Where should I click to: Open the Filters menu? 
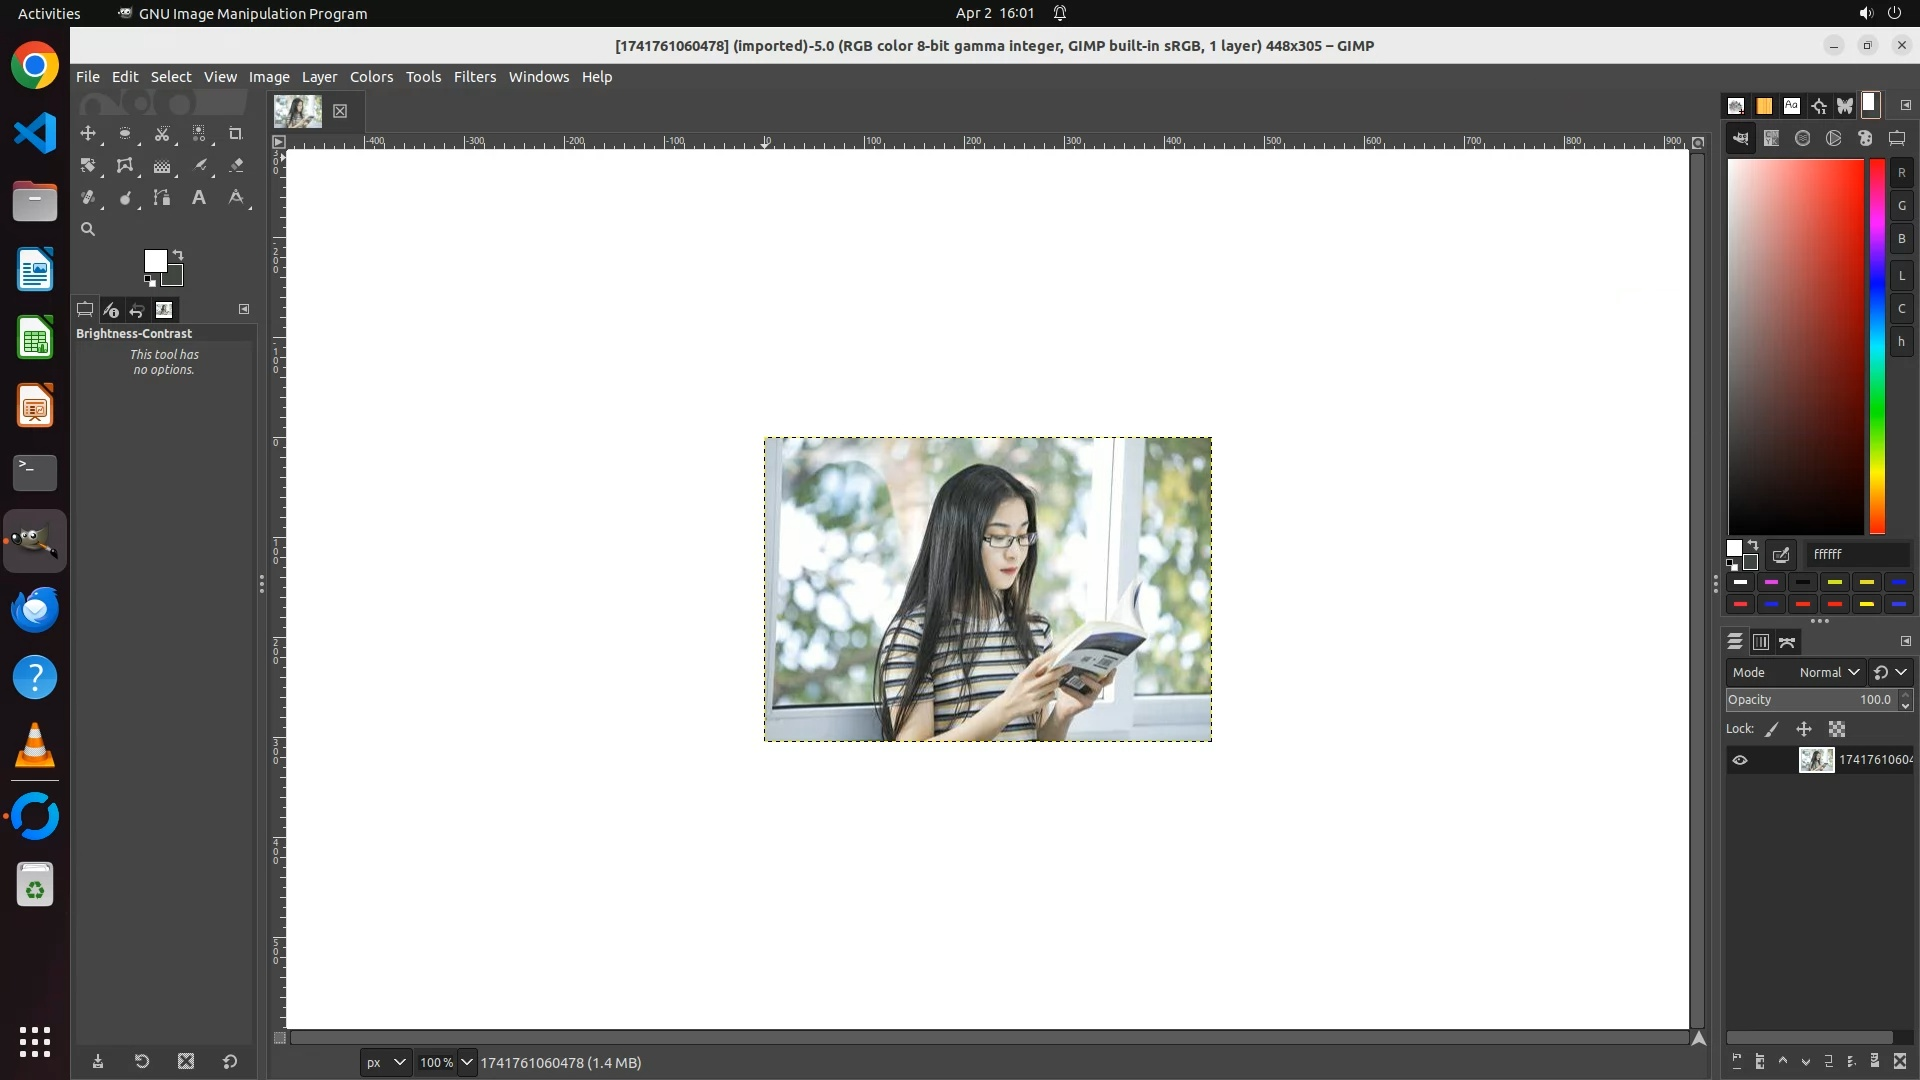click(x=474, y=77)
